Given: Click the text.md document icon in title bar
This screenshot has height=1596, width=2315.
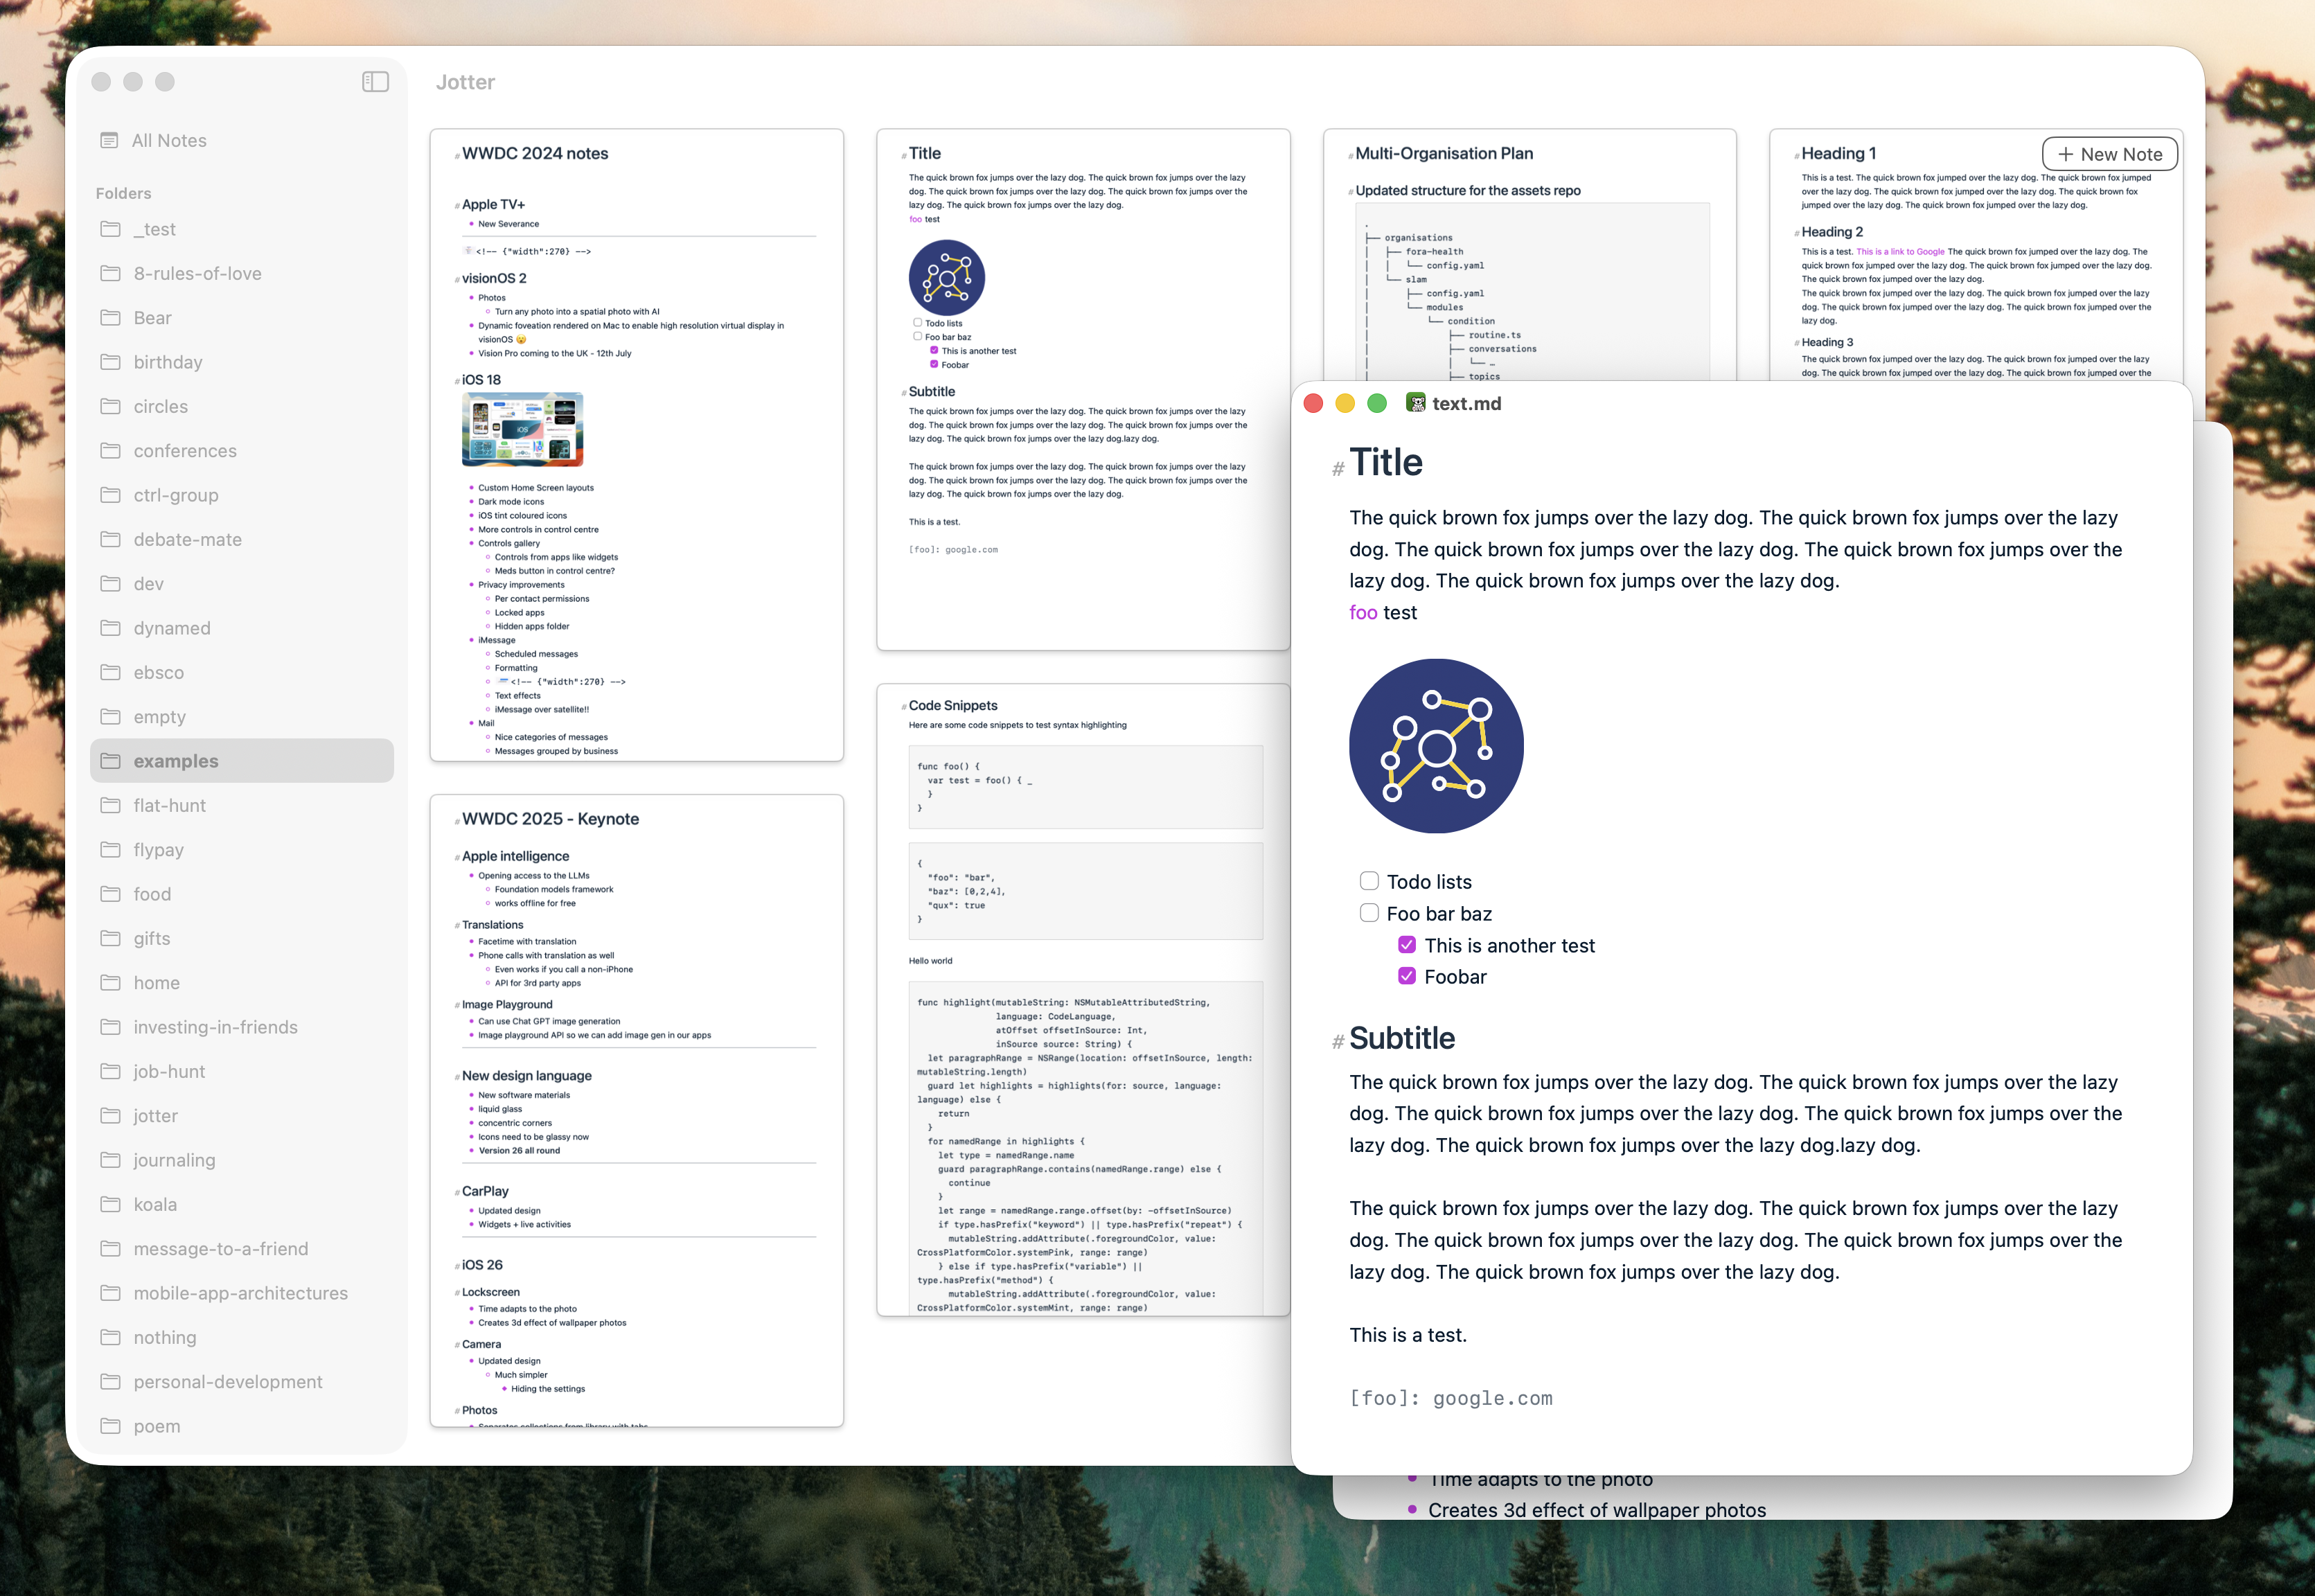Looking at the screenshot, I should (1415, 403).
